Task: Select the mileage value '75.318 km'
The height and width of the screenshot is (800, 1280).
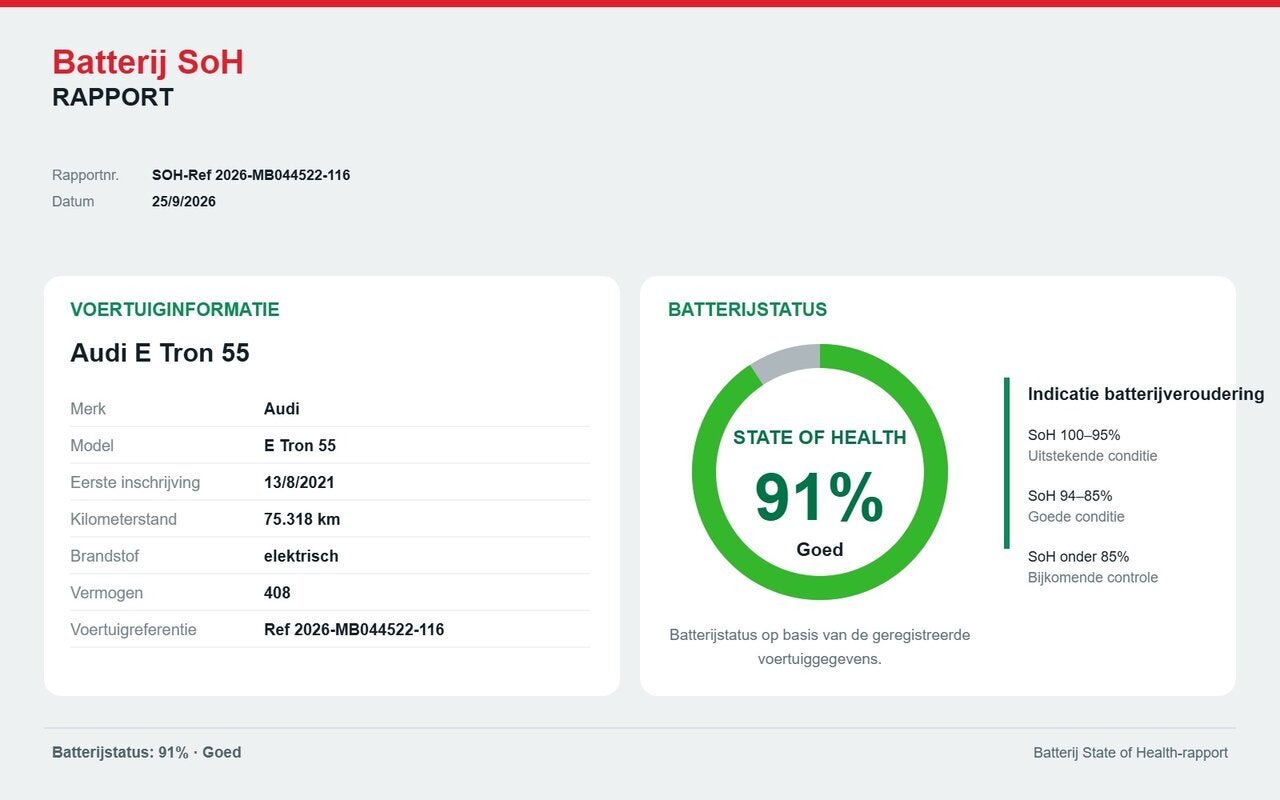Action: coord(302,519)
